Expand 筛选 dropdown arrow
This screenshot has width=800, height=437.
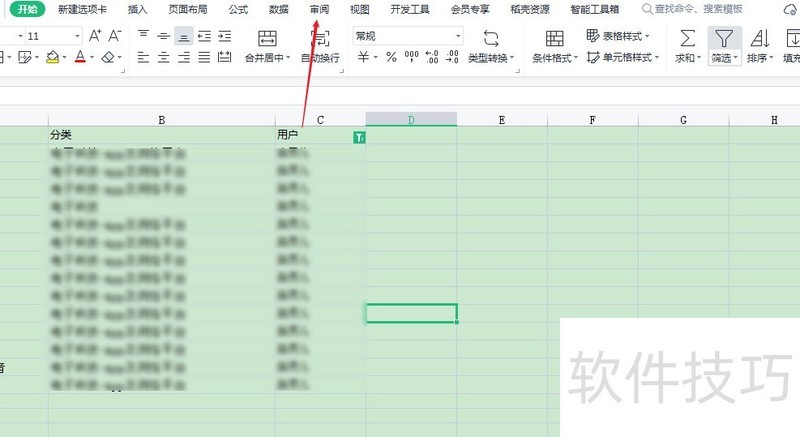pos(735,58)
